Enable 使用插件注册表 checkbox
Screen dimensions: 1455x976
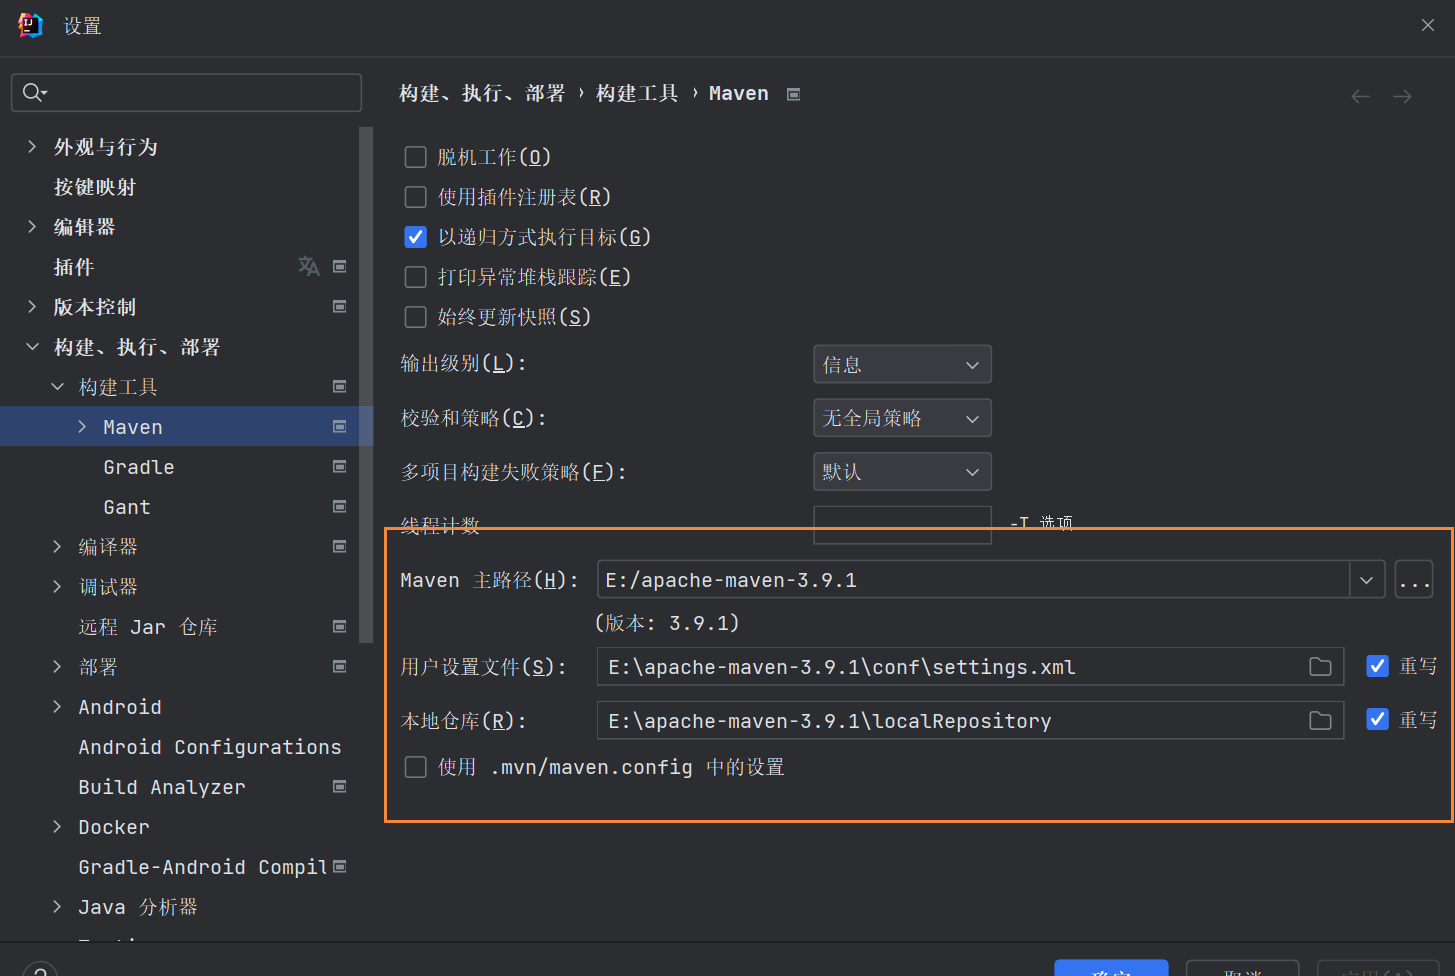pos(415,197)
